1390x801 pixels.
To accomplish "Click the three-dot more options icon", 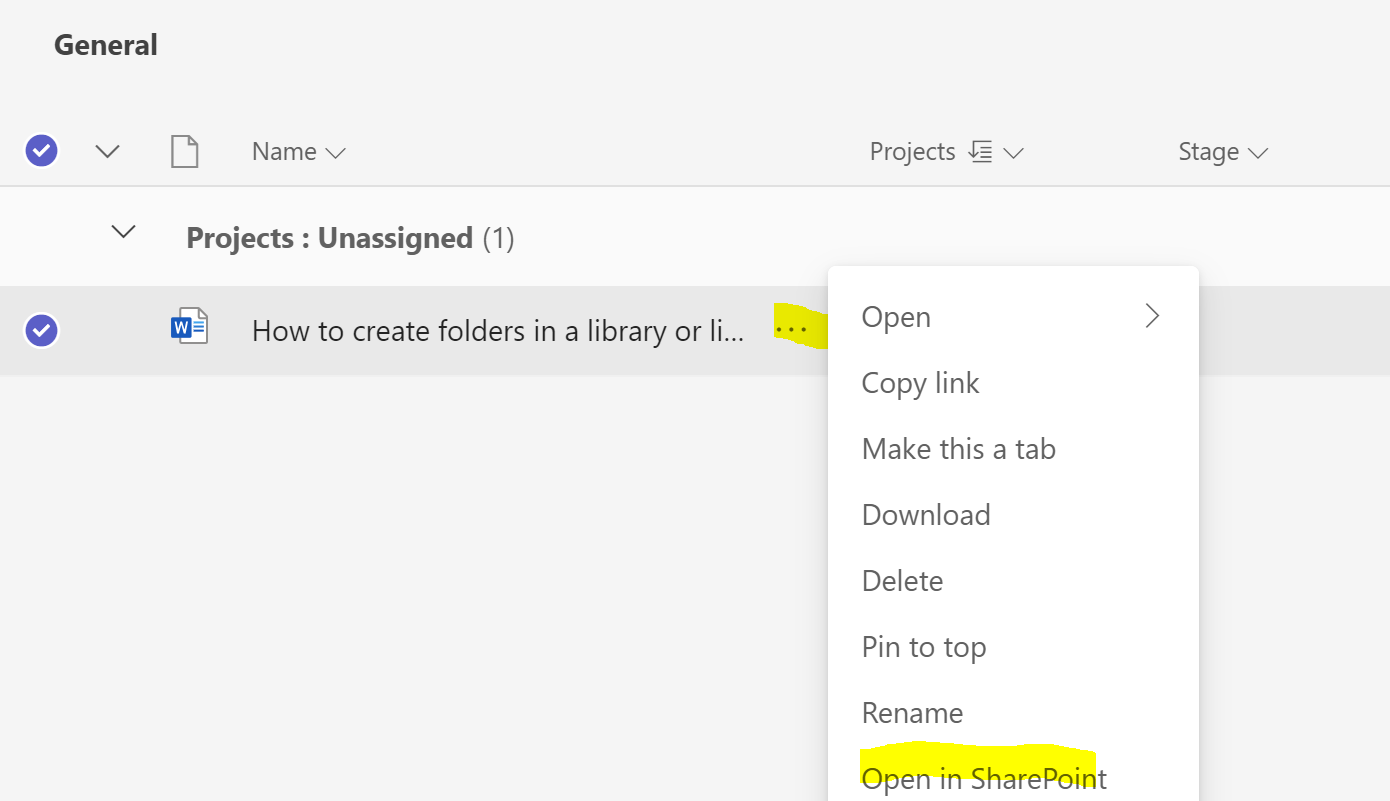I will point(791,329).
